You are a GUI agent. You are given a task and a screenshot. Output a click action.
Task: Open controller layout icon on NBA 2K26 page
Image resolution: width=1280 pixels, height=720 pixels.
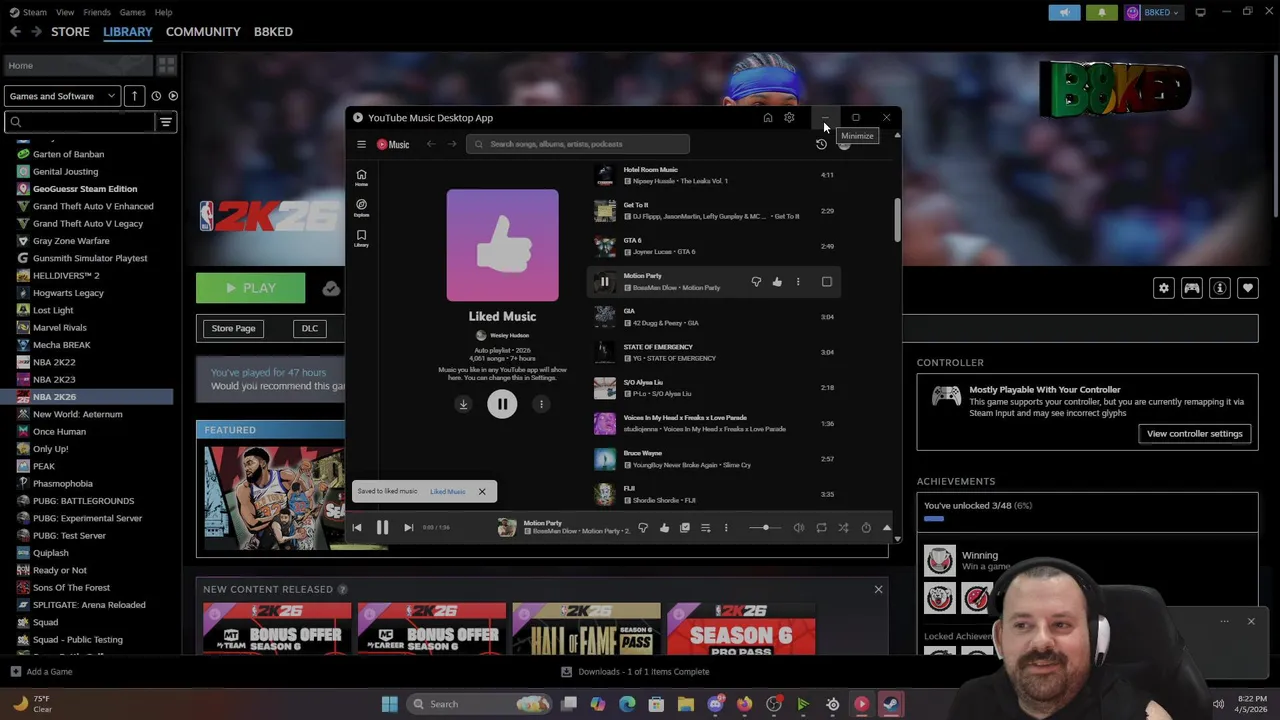[x=1192, y=288]
